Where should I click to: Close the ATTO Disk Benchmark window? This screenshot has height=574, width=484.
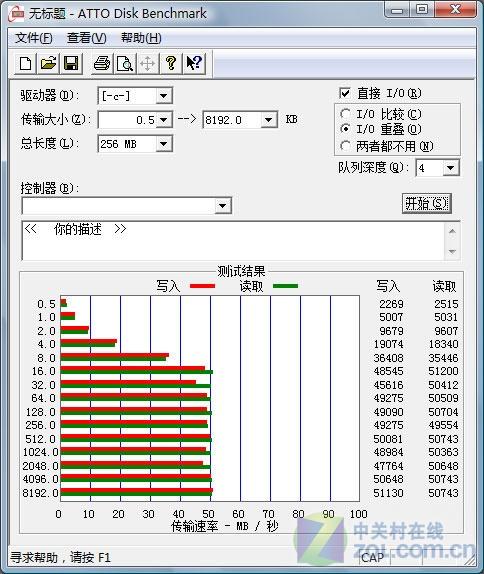pos(456,10)
